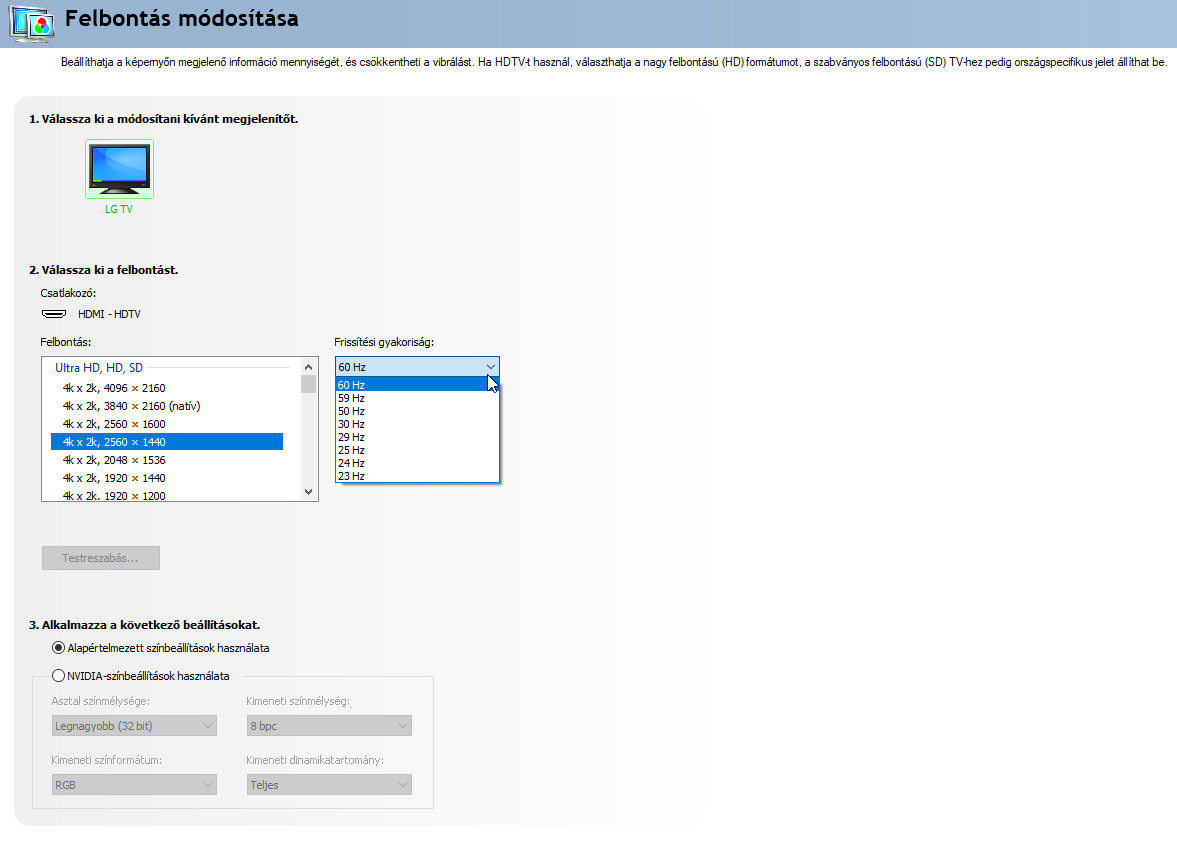
Task: Select resolution 2048 × 1536
Action: coord(167,460)
